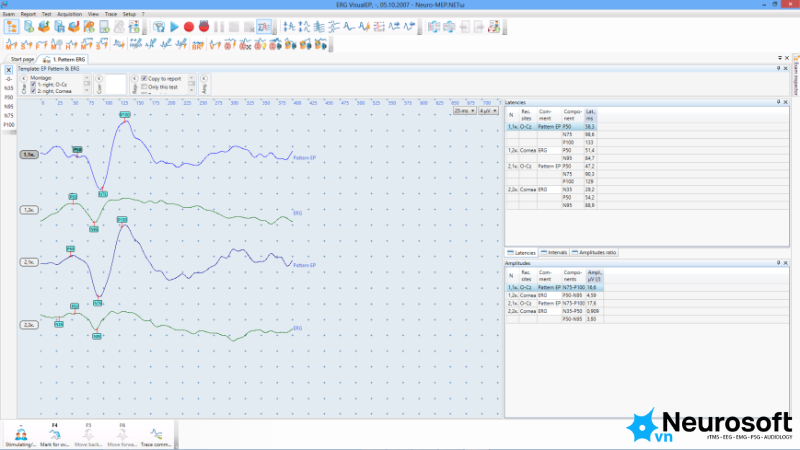The height and width of the screenshot is (450, 800).
Task: Click the red Record button
Action: [189, 27]
